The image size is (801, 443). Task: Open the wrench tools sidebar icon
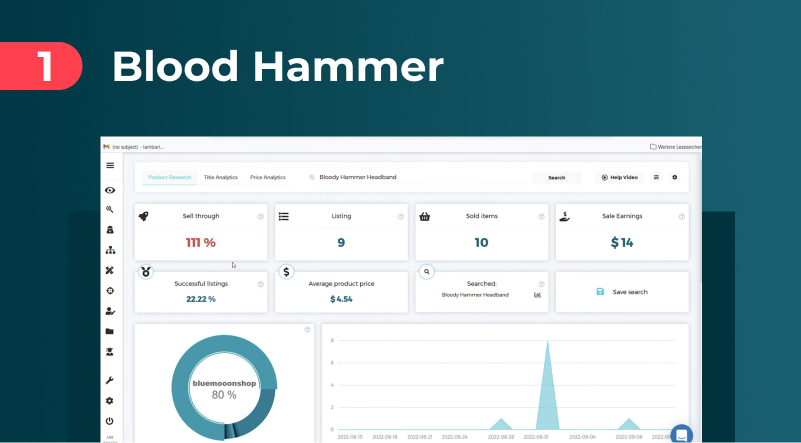(110, 380)
